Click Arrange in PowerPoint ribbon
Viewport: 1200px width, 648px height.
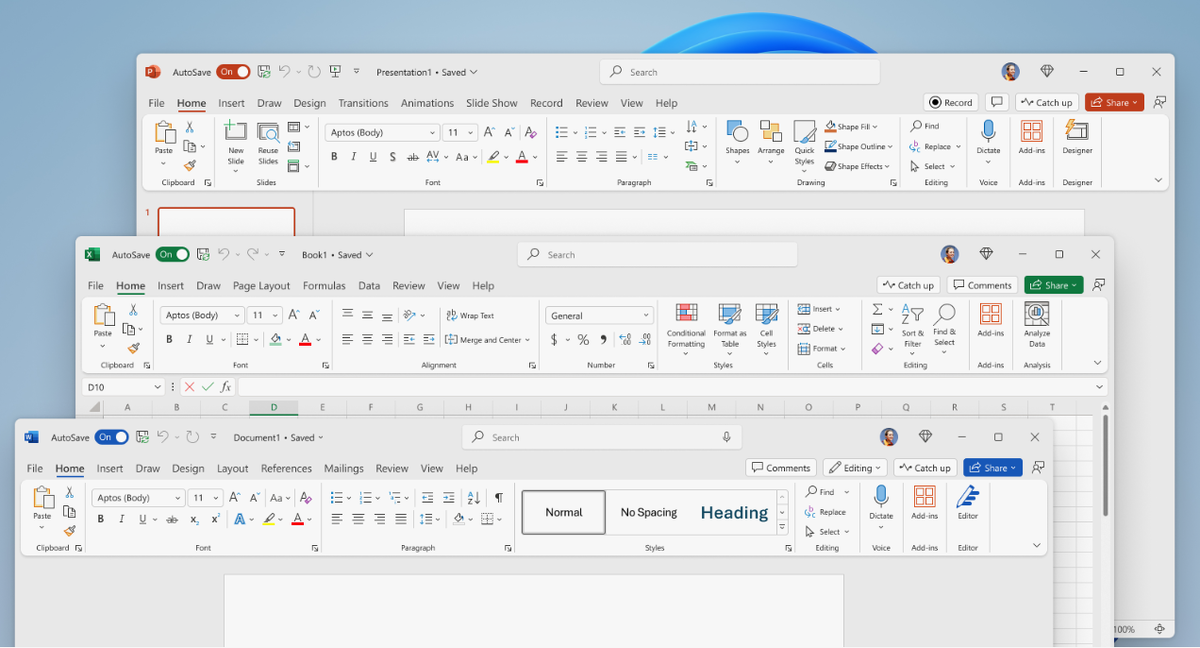click(771, 140)
